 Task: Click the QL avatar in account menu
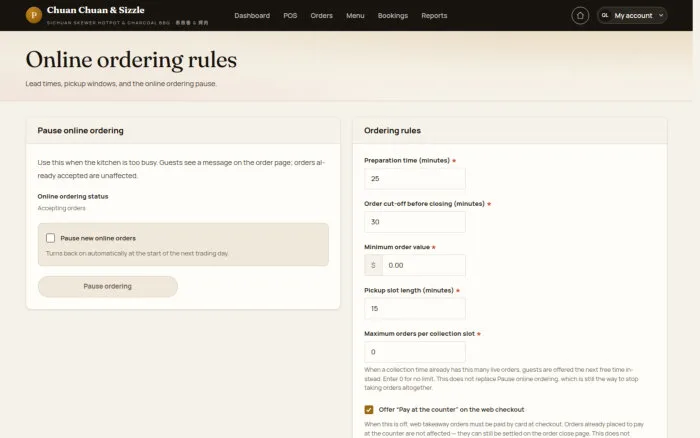604,16
